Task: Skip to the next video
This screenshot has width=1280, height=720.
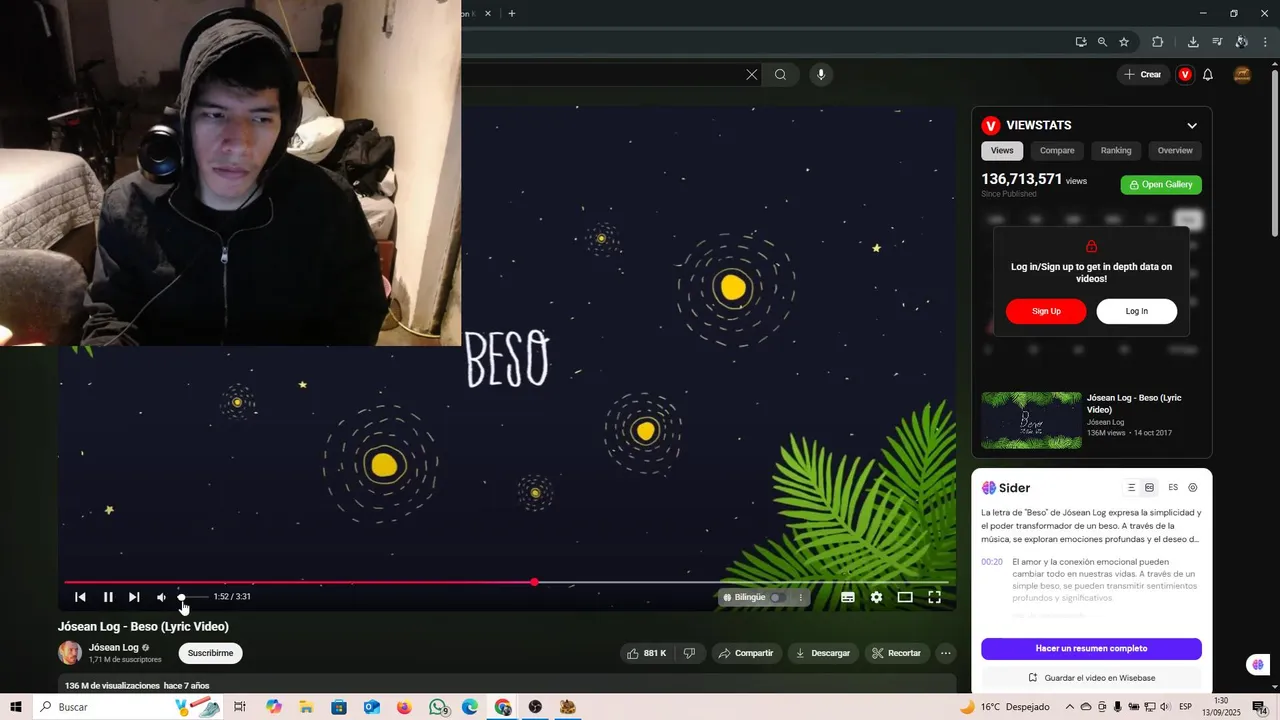Action: pos(134,597)
